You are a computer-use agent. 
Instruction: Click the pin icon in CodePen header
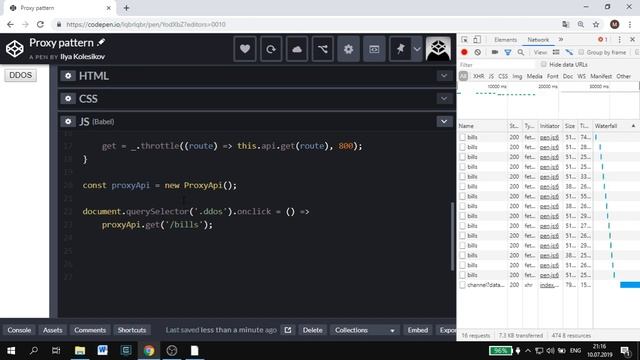point(400,49)
